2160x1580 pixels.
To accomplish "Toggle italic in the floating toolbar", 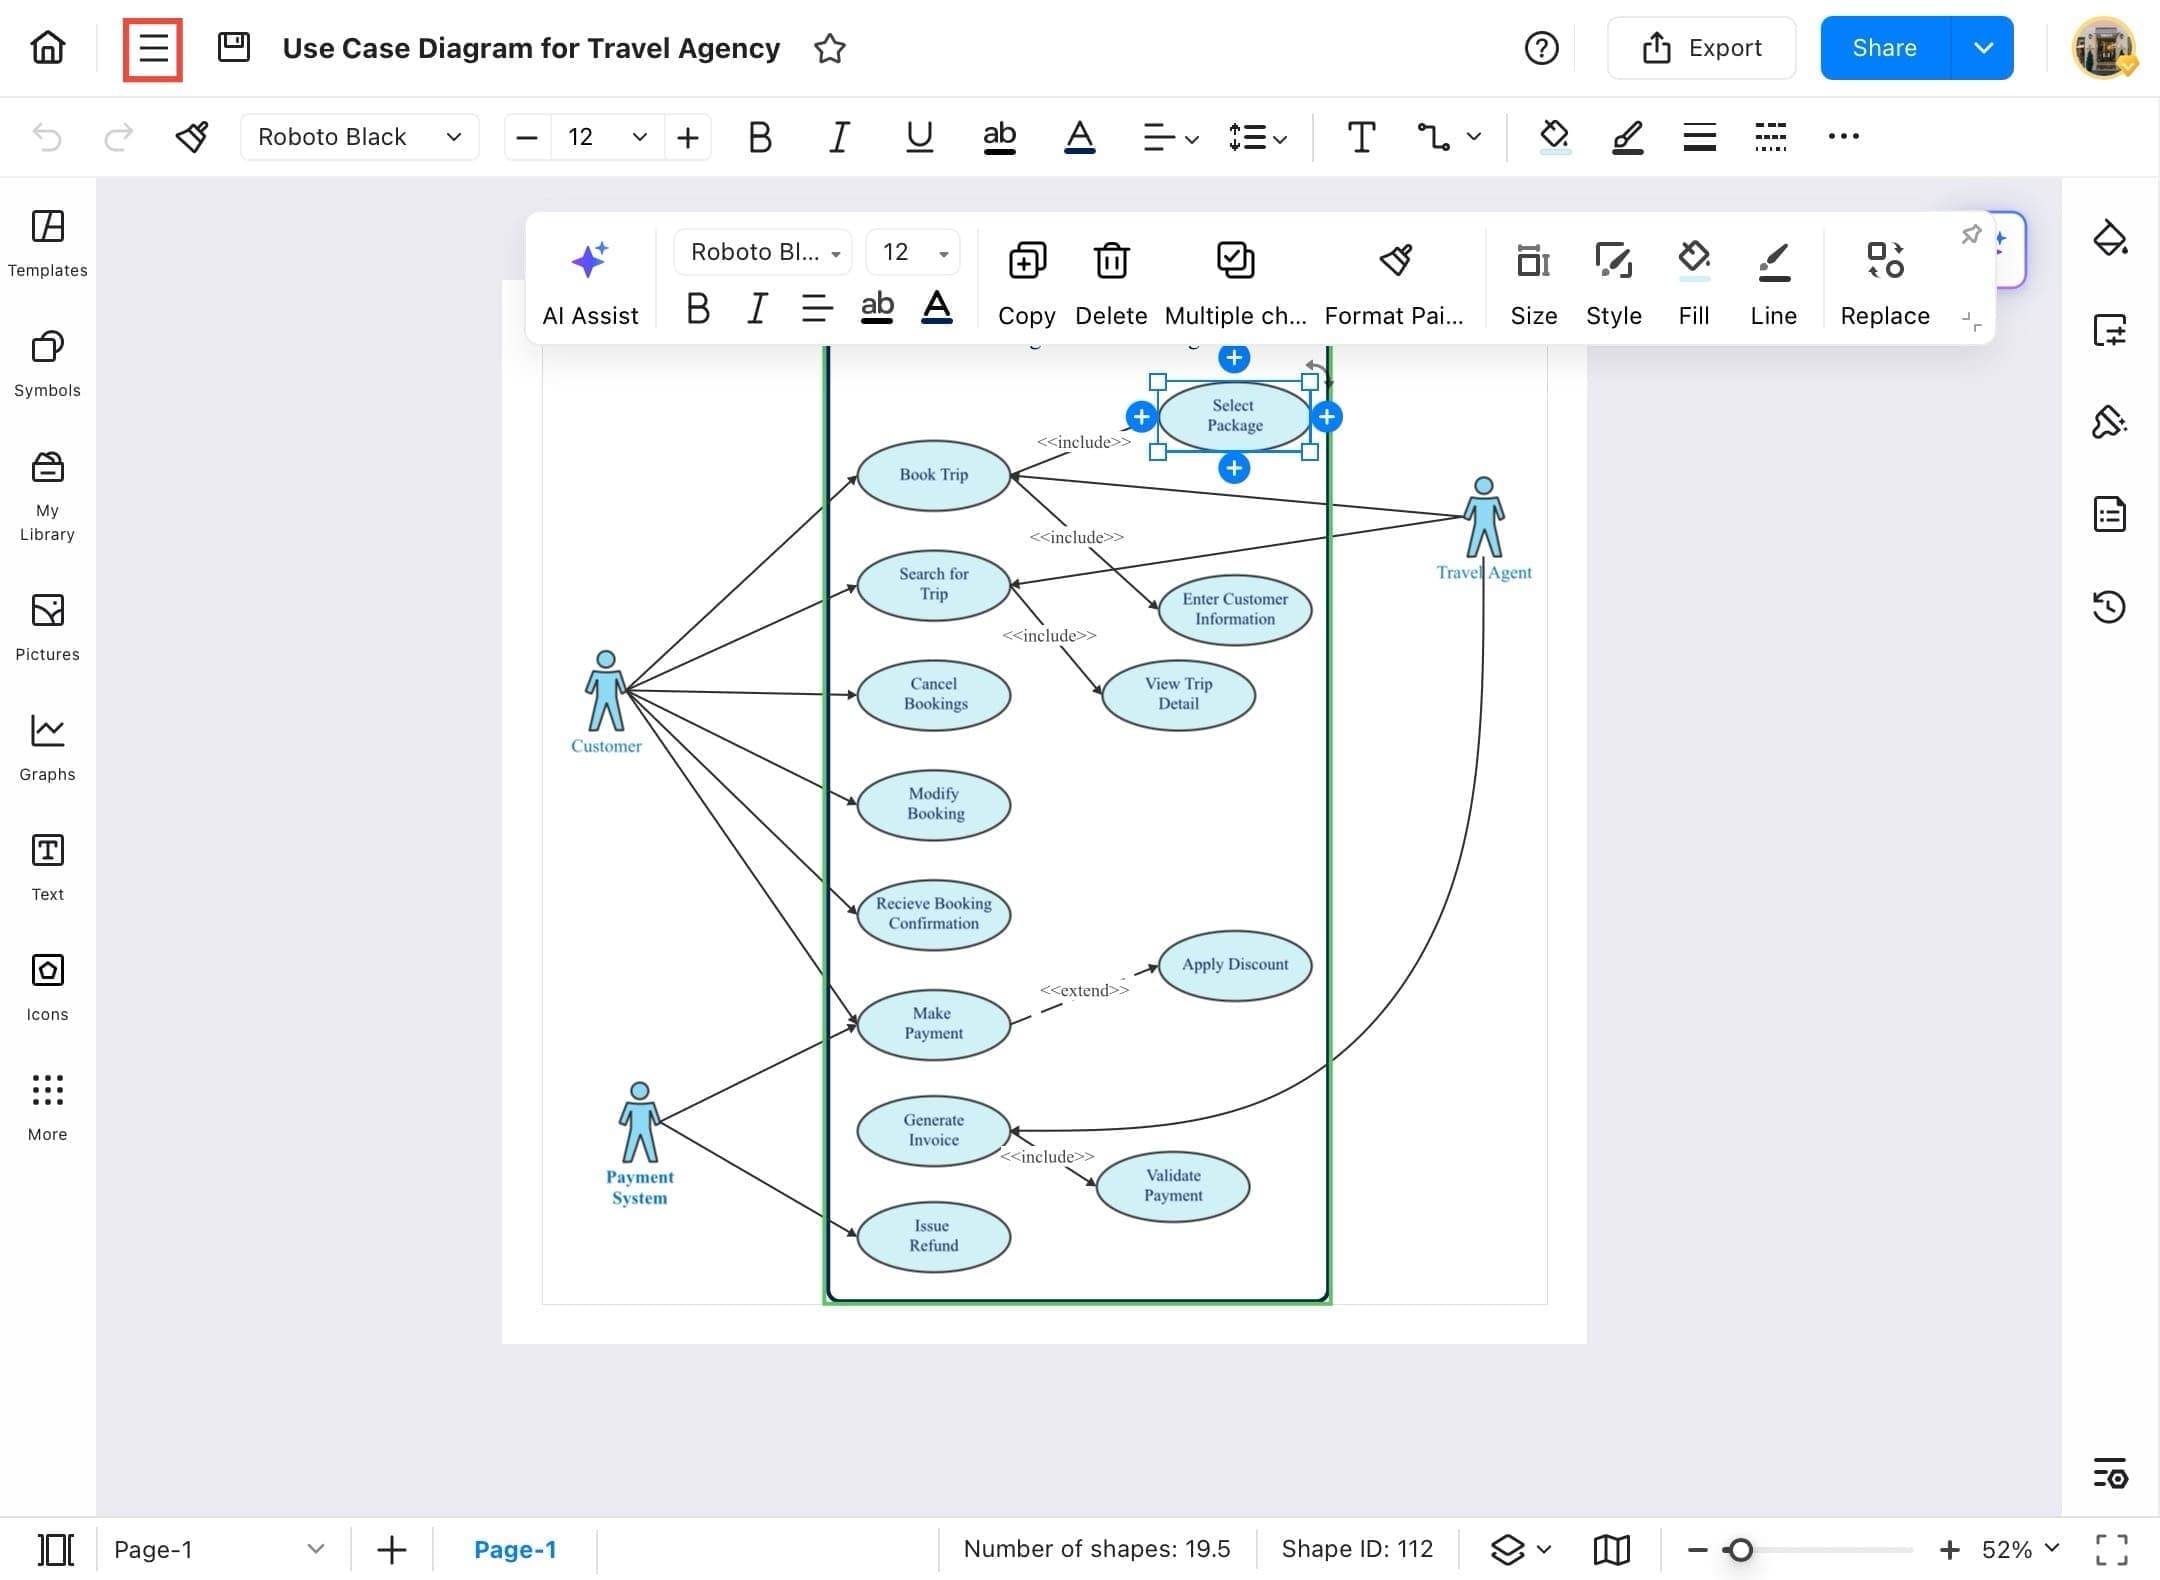I will point(757,309).
